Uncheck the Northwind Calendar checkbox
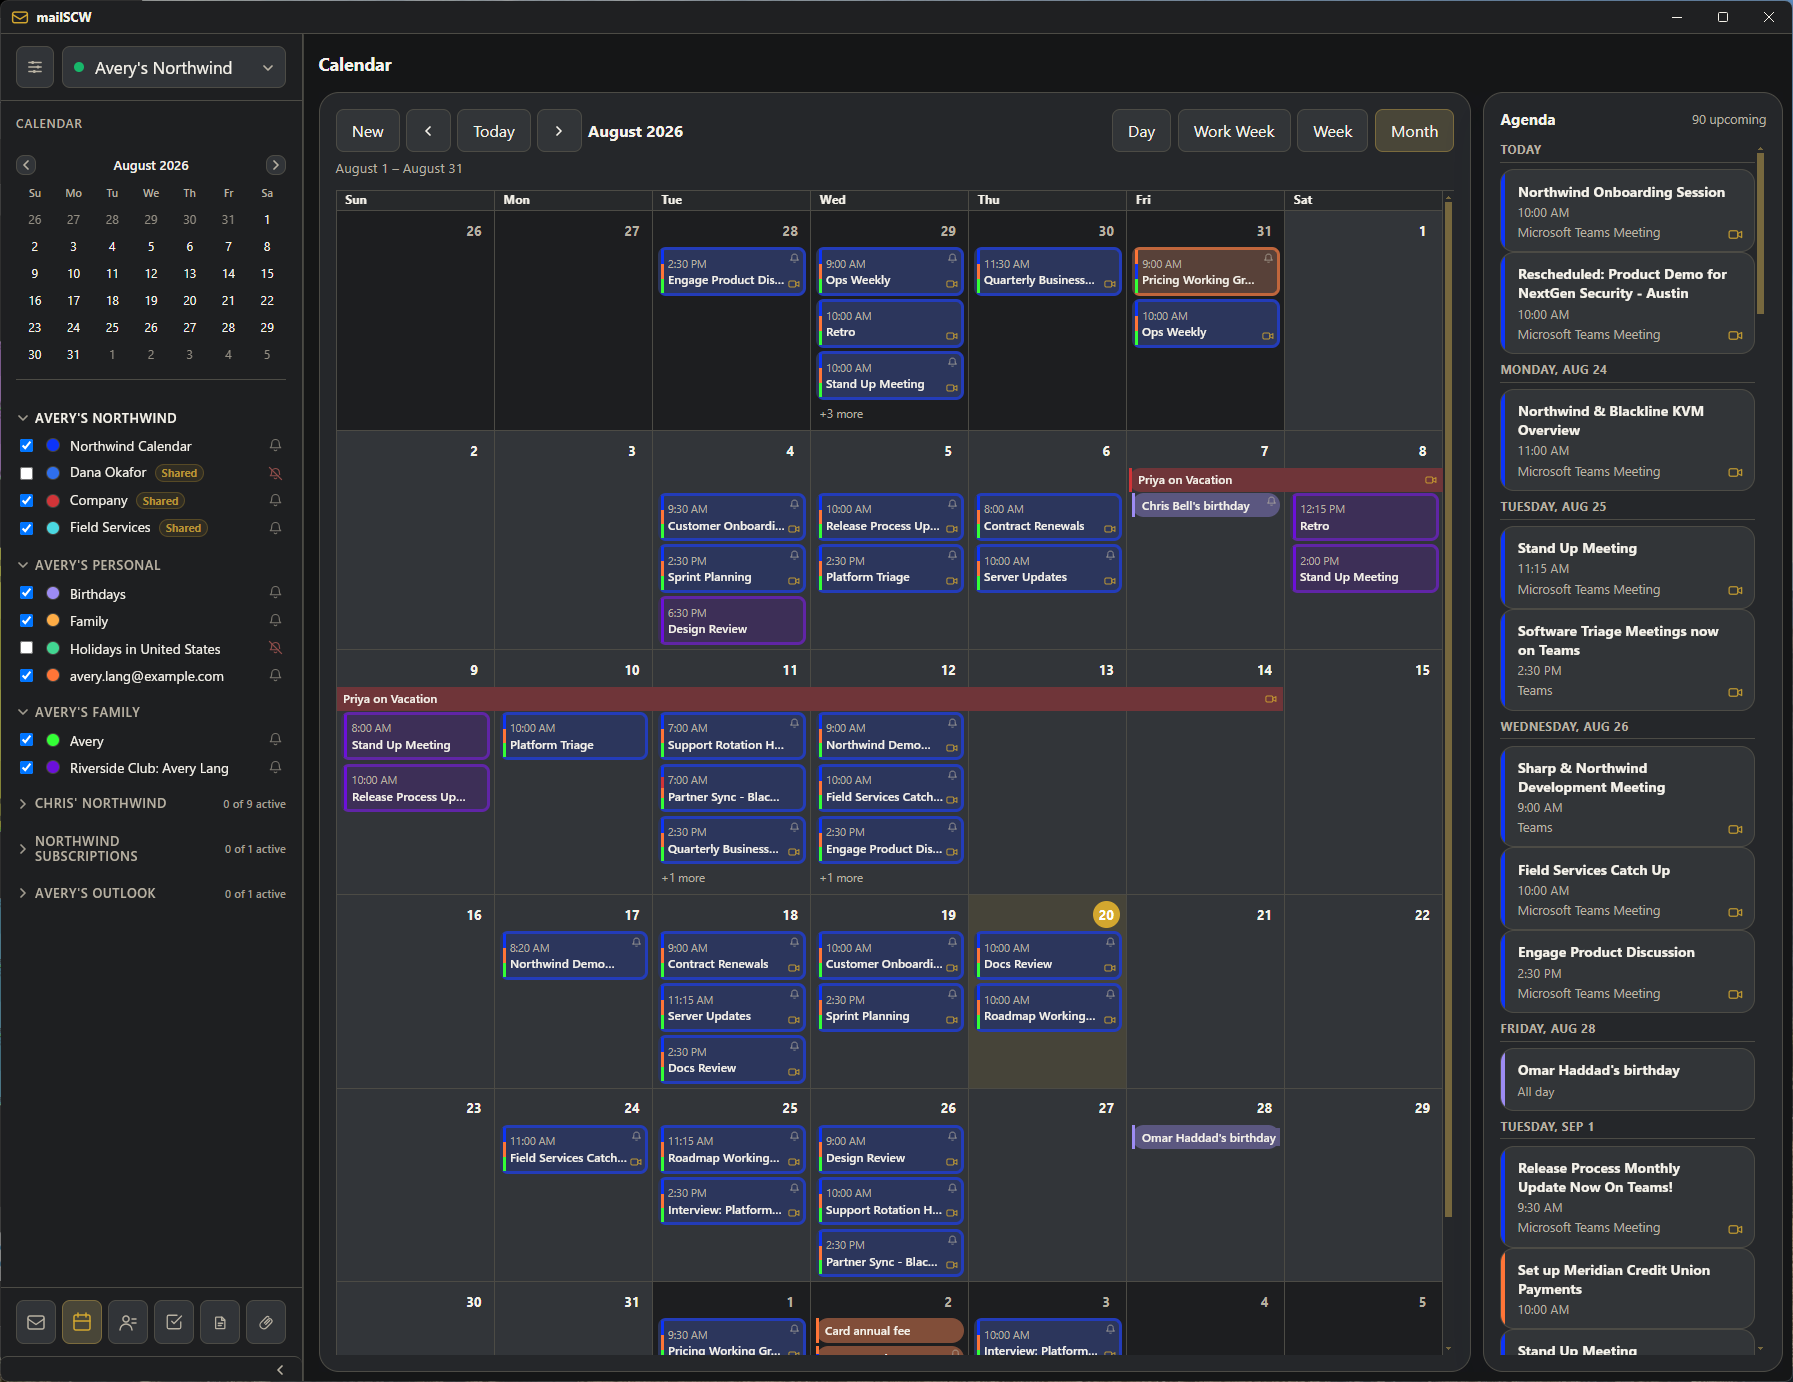Image resolution: width=1793 pixels, height=1382 pixels. click(x=27, y=446)
